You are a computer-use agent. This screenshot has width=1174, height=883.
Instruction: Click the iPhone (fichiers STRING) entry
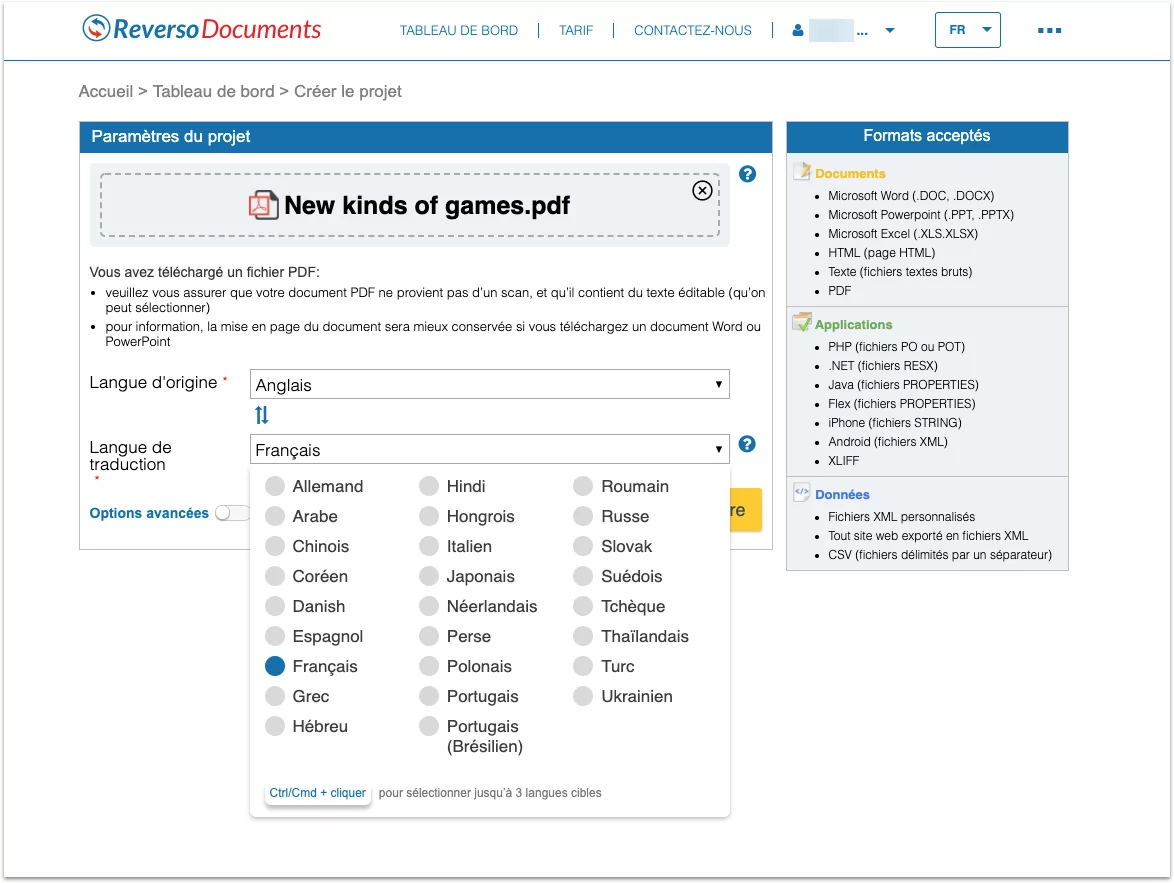coord(895,422)
